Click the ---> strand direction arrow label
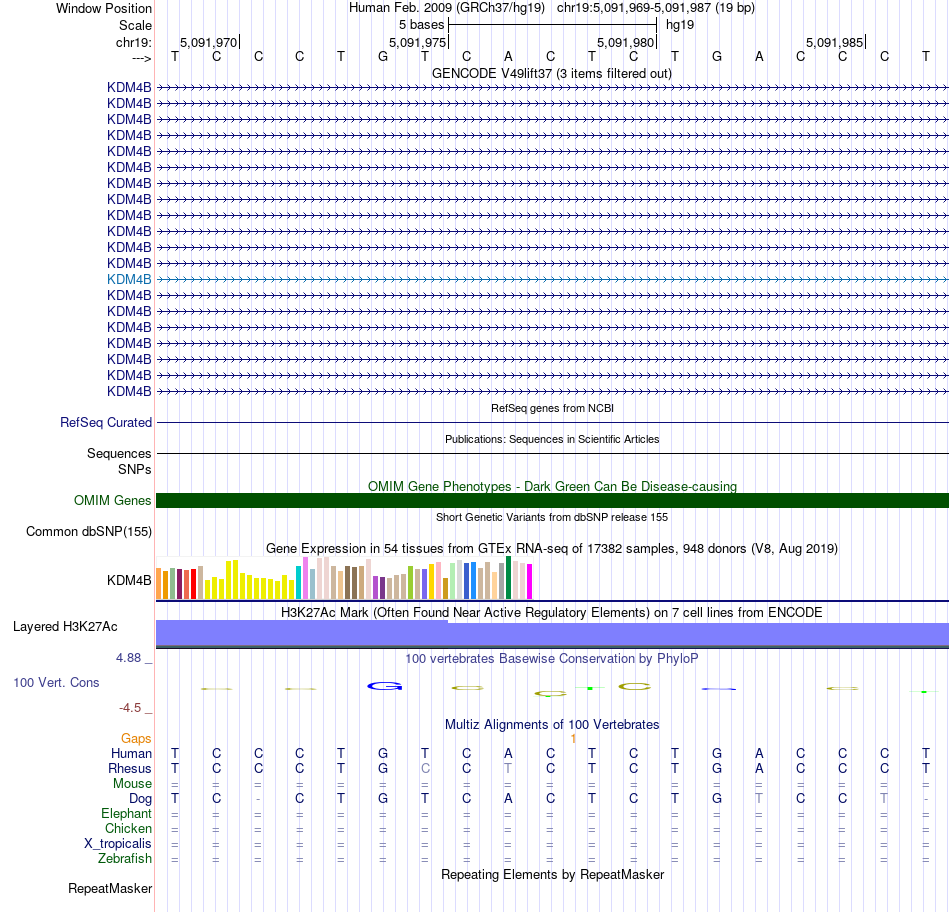The image size is (950, 912). click(141, 58)
